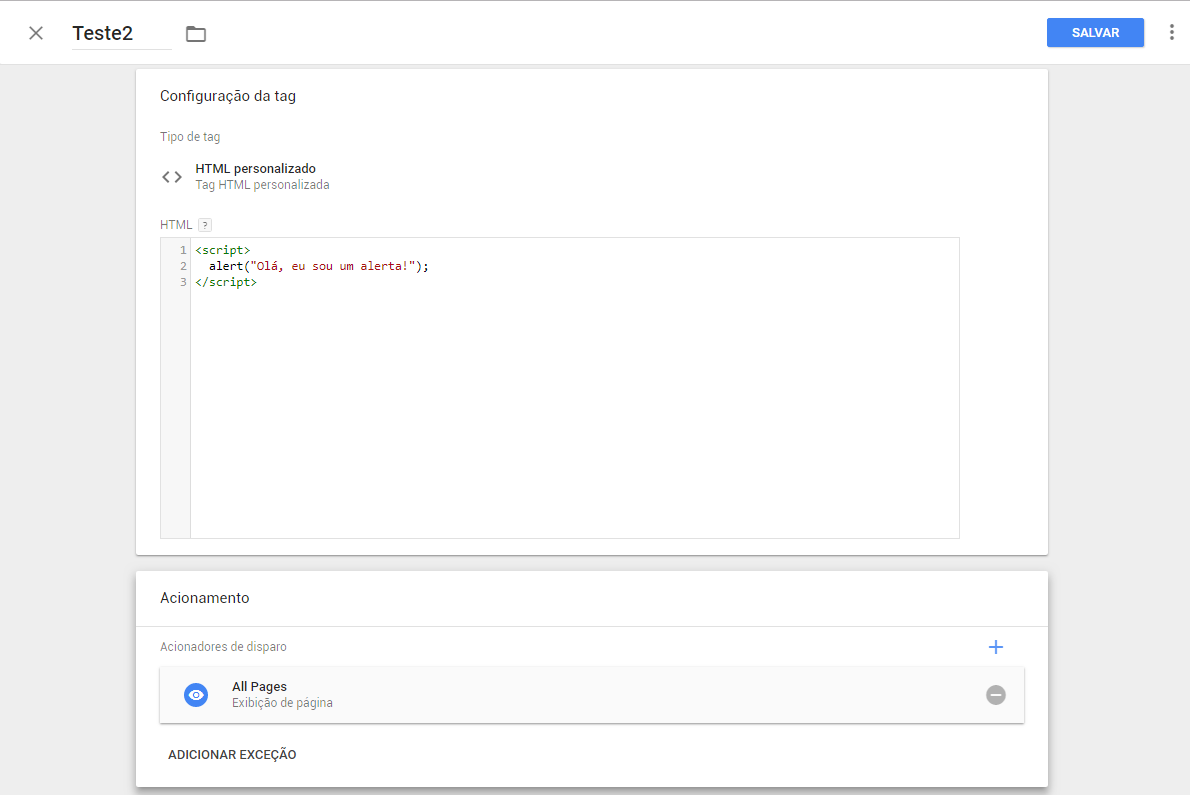The image size is (1190, 795).
Task: Click the HTML help question mark icon
Action: click(x=205, y=225)
